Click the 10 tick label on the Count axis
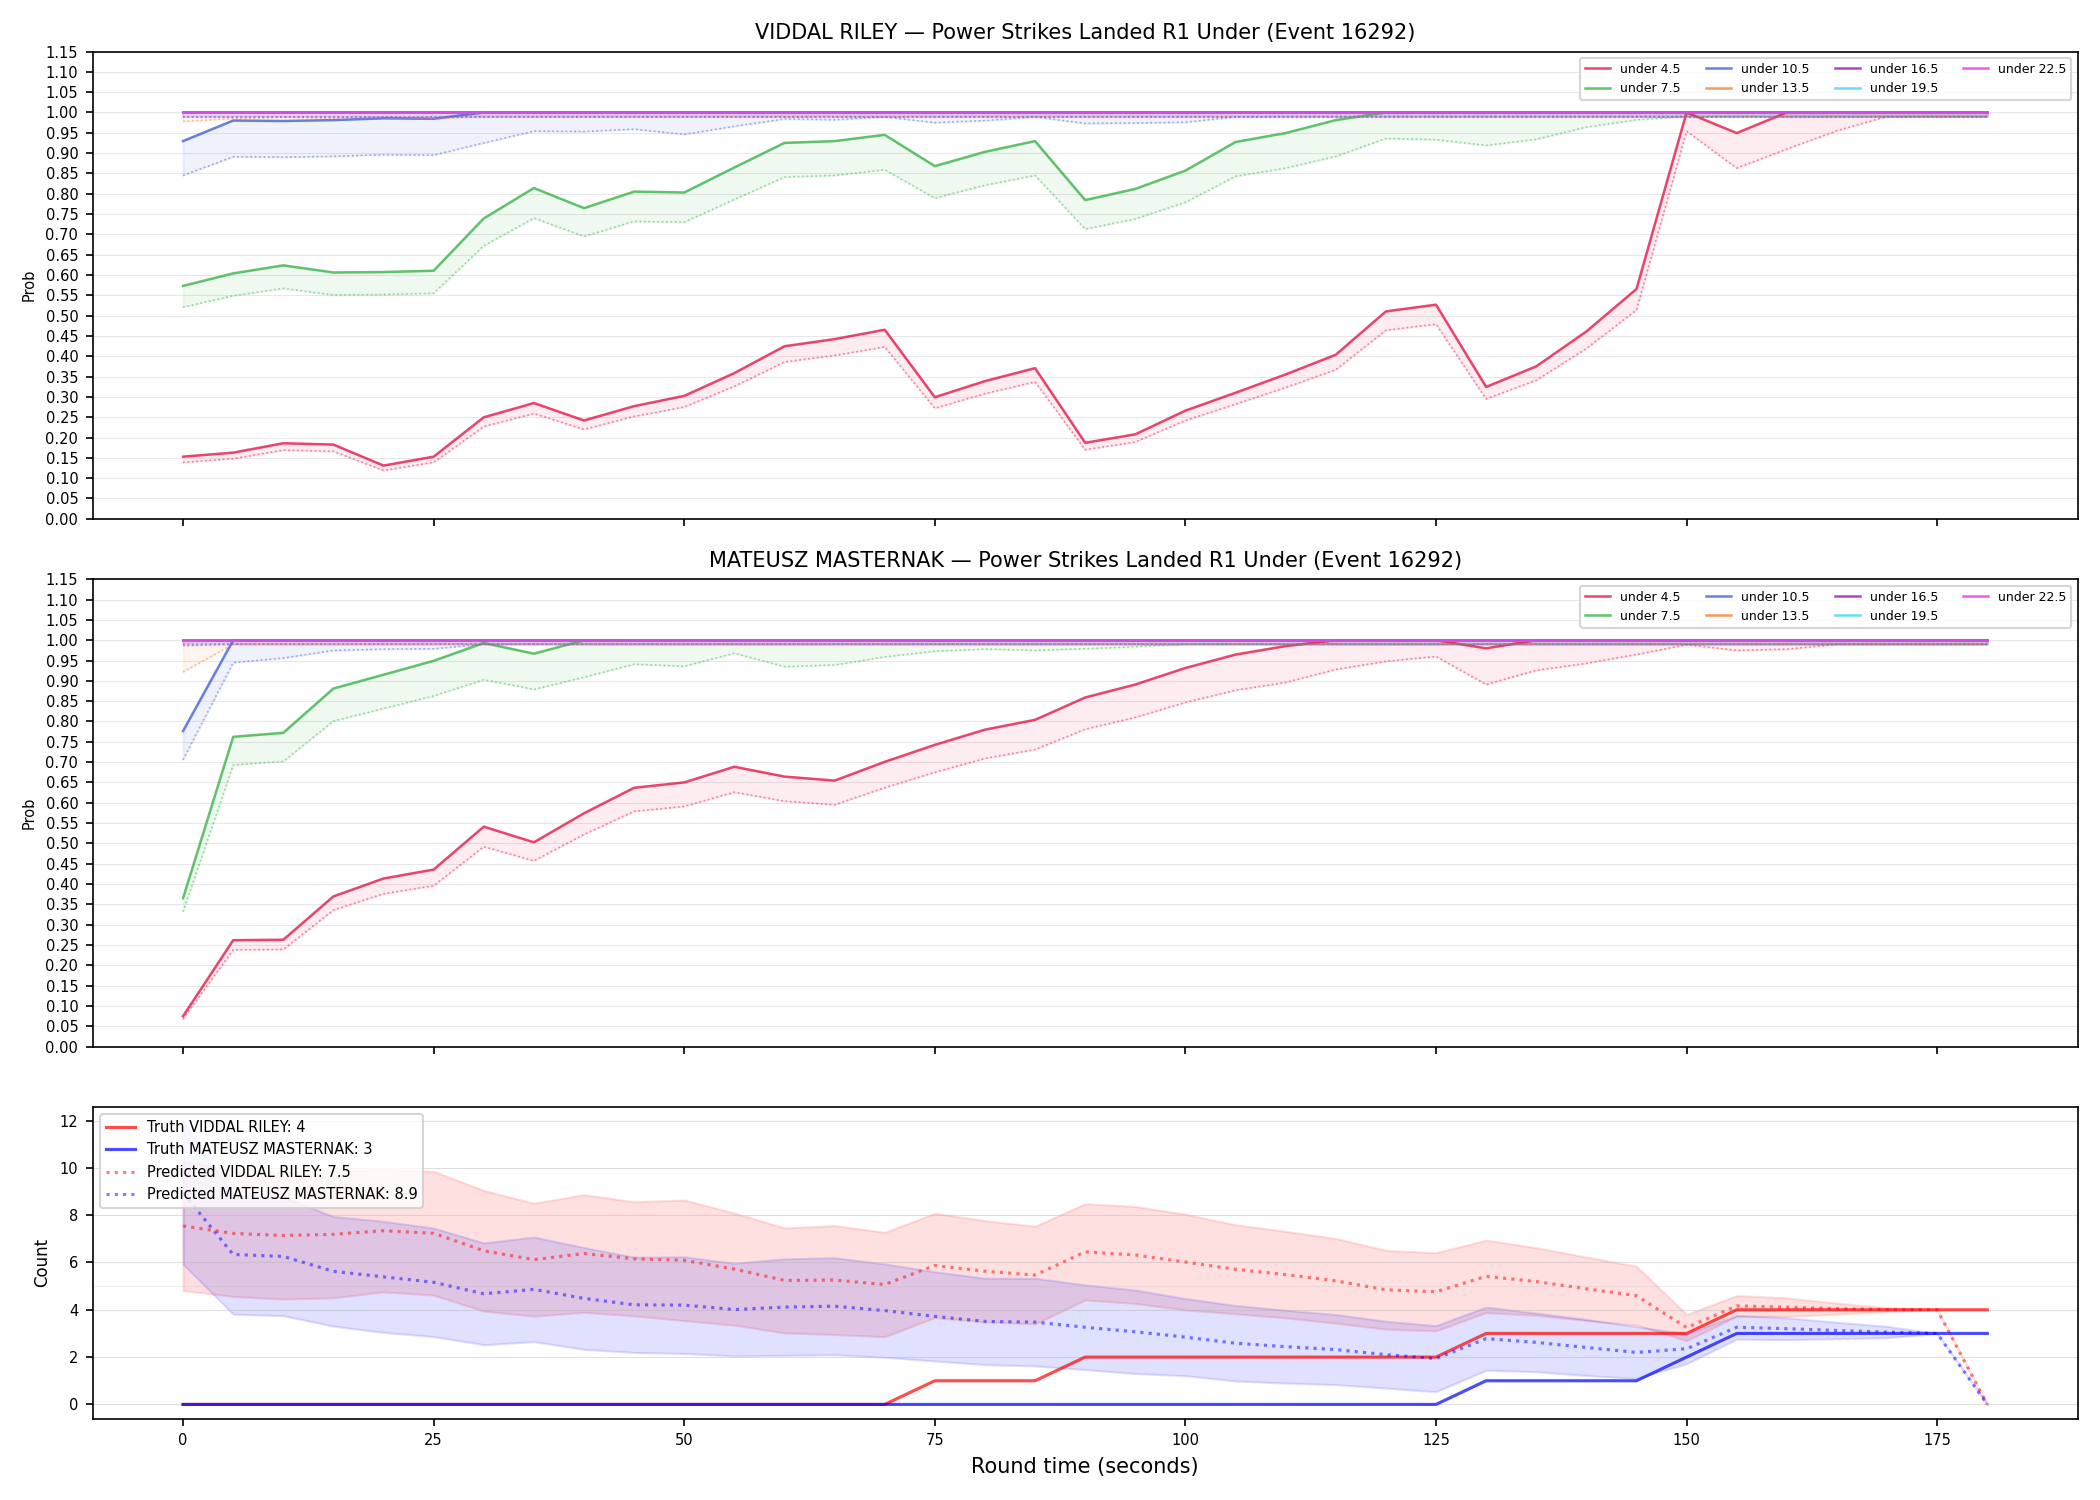The width and height of the screenshot is (2100, 1500). 69,1168
